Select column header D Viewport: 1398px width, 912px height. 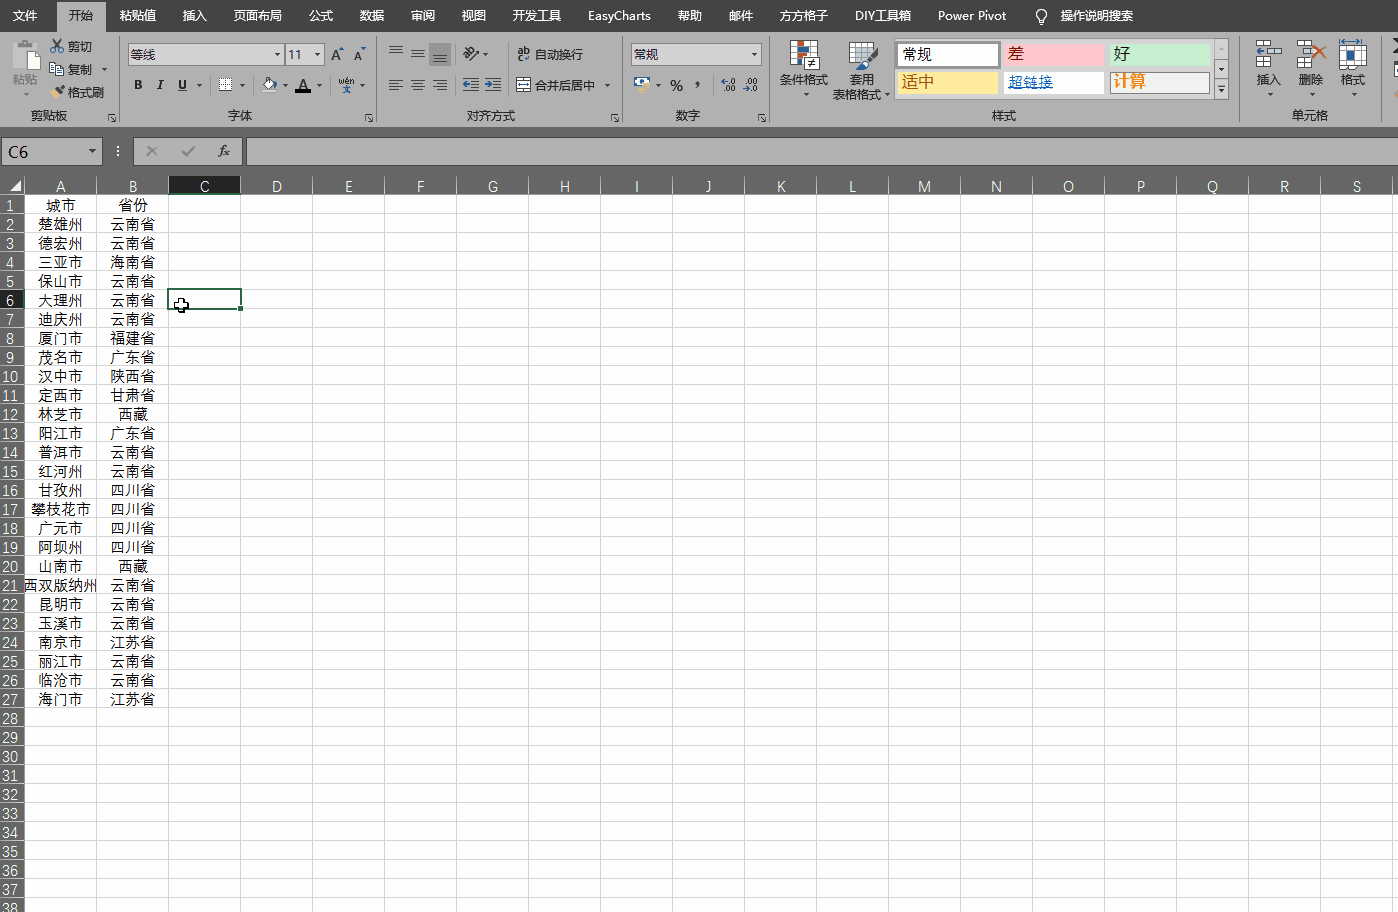276,186
